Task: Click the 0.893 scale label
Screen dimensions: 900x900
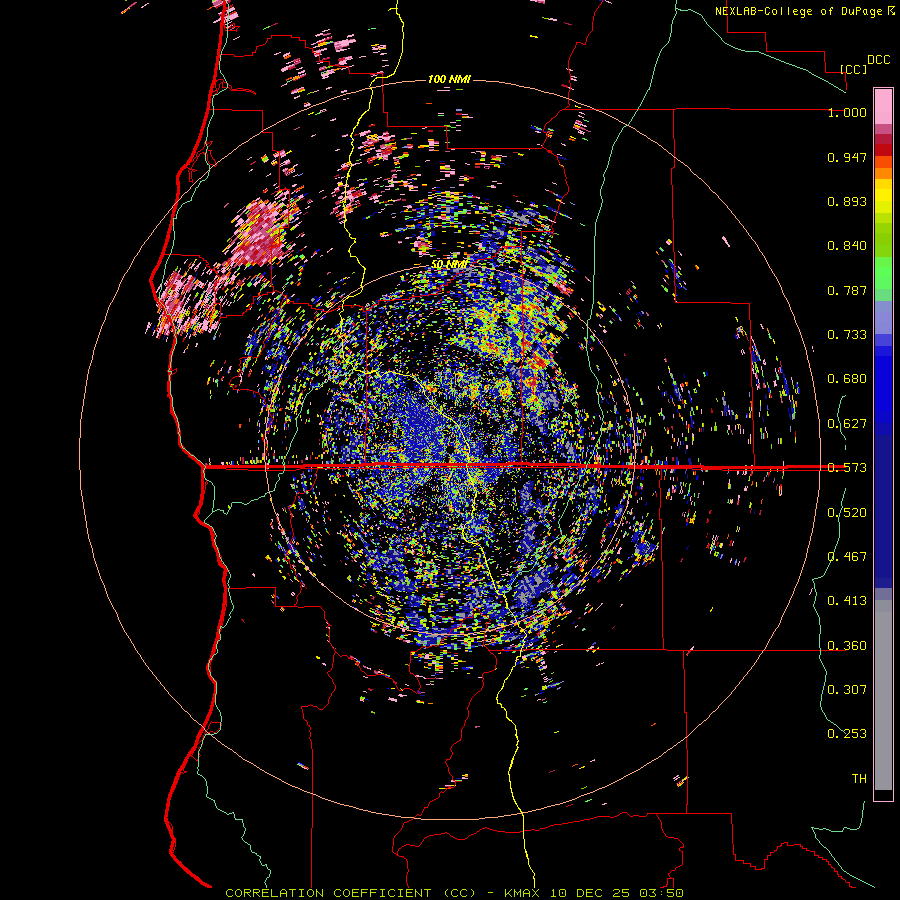Action: (847, 201)
